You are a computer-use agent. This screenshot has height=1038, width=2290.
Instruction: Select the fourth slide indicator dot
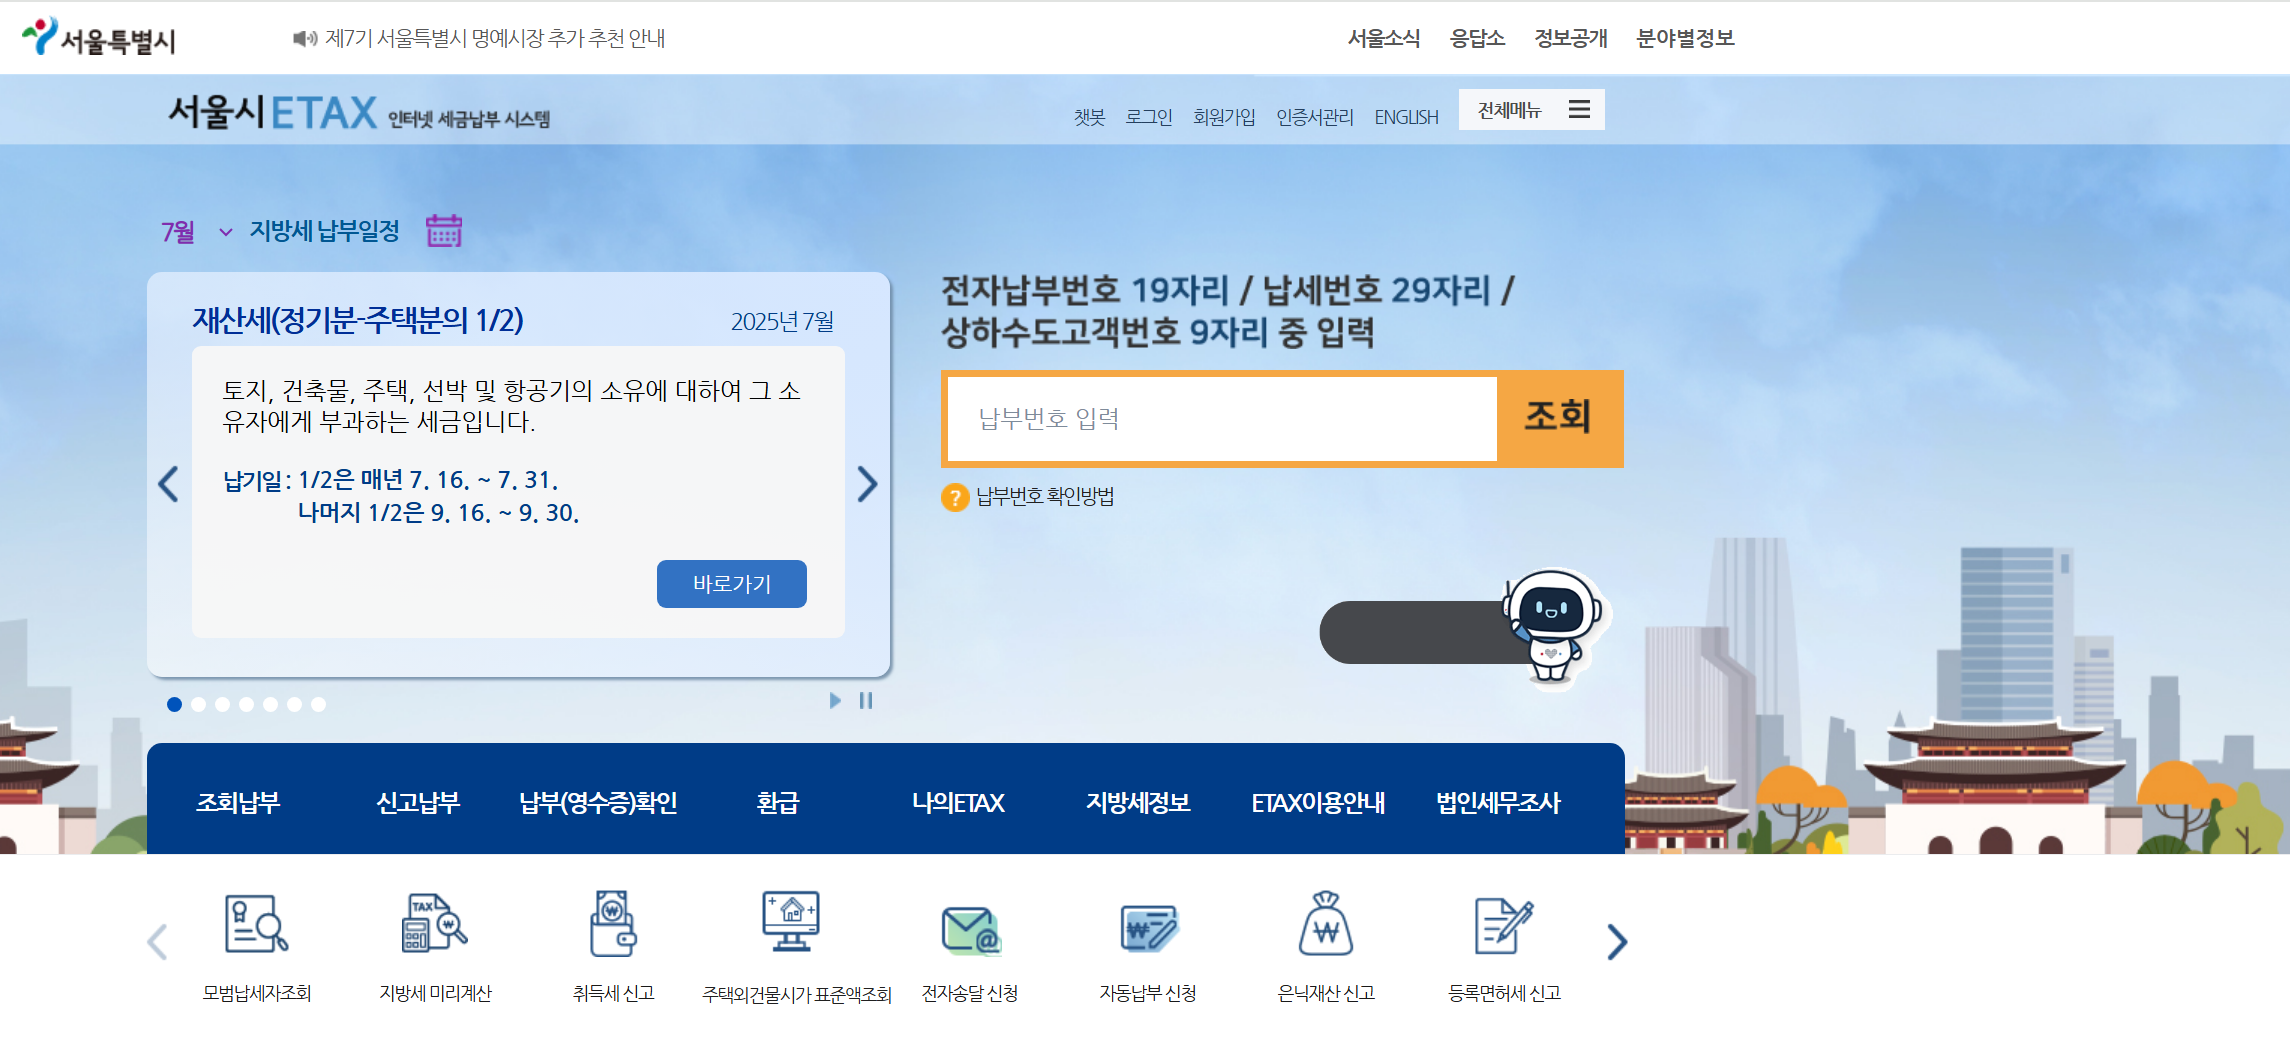pyautogui.click(x=246, y=704)
